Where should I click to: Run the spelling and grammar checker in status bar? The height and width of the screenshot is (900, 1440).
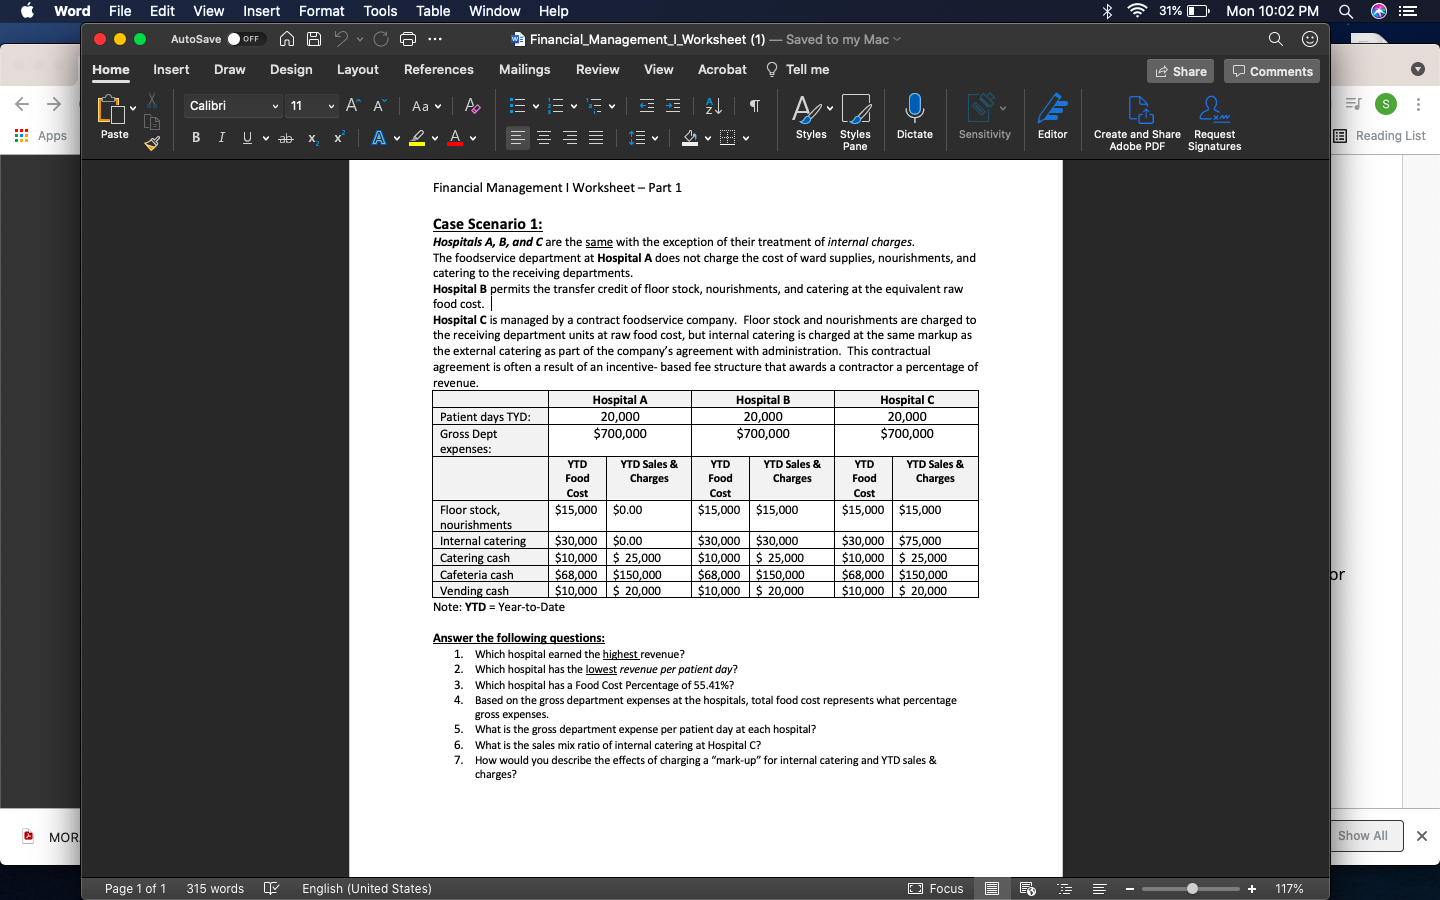271,888
